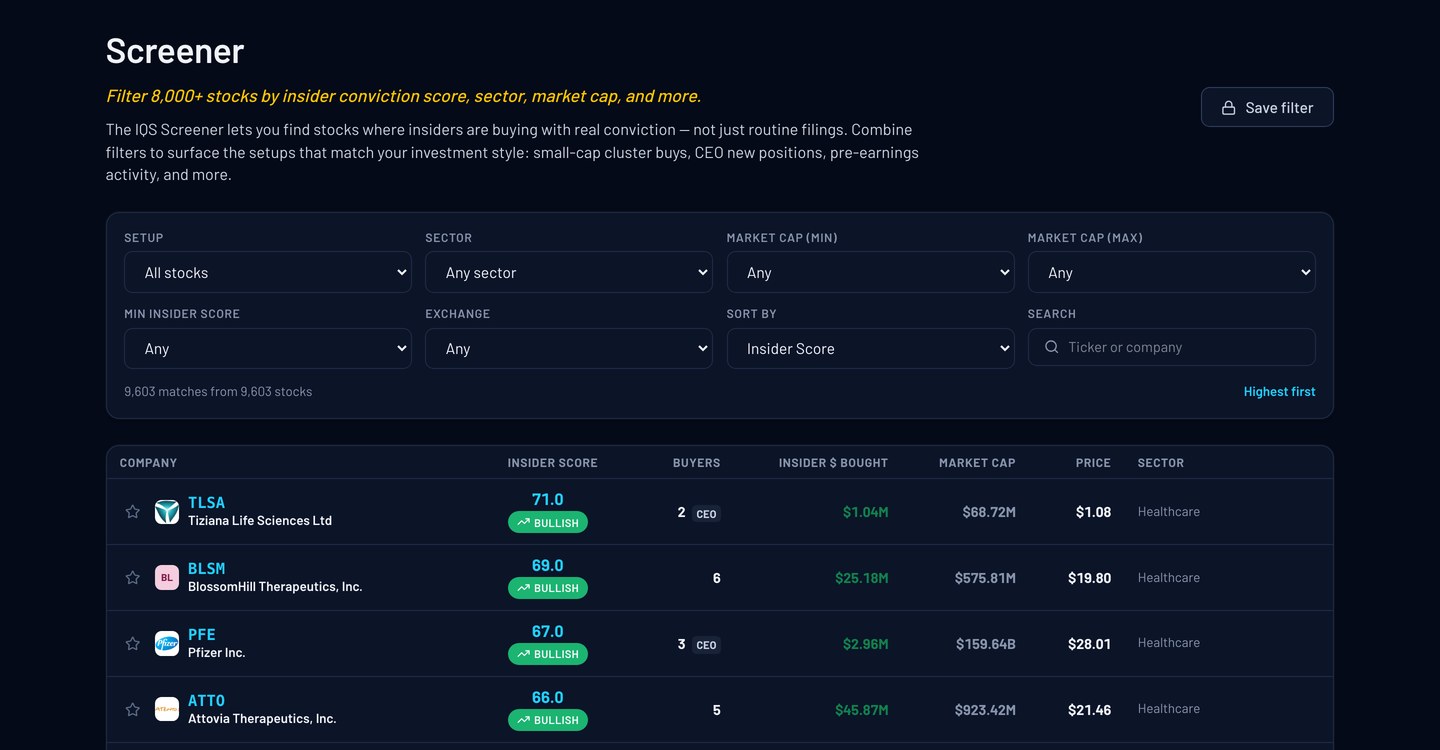1440x750 pixels.
Task: Toggle the Highest first sort order link
Action: [1279, 392]
